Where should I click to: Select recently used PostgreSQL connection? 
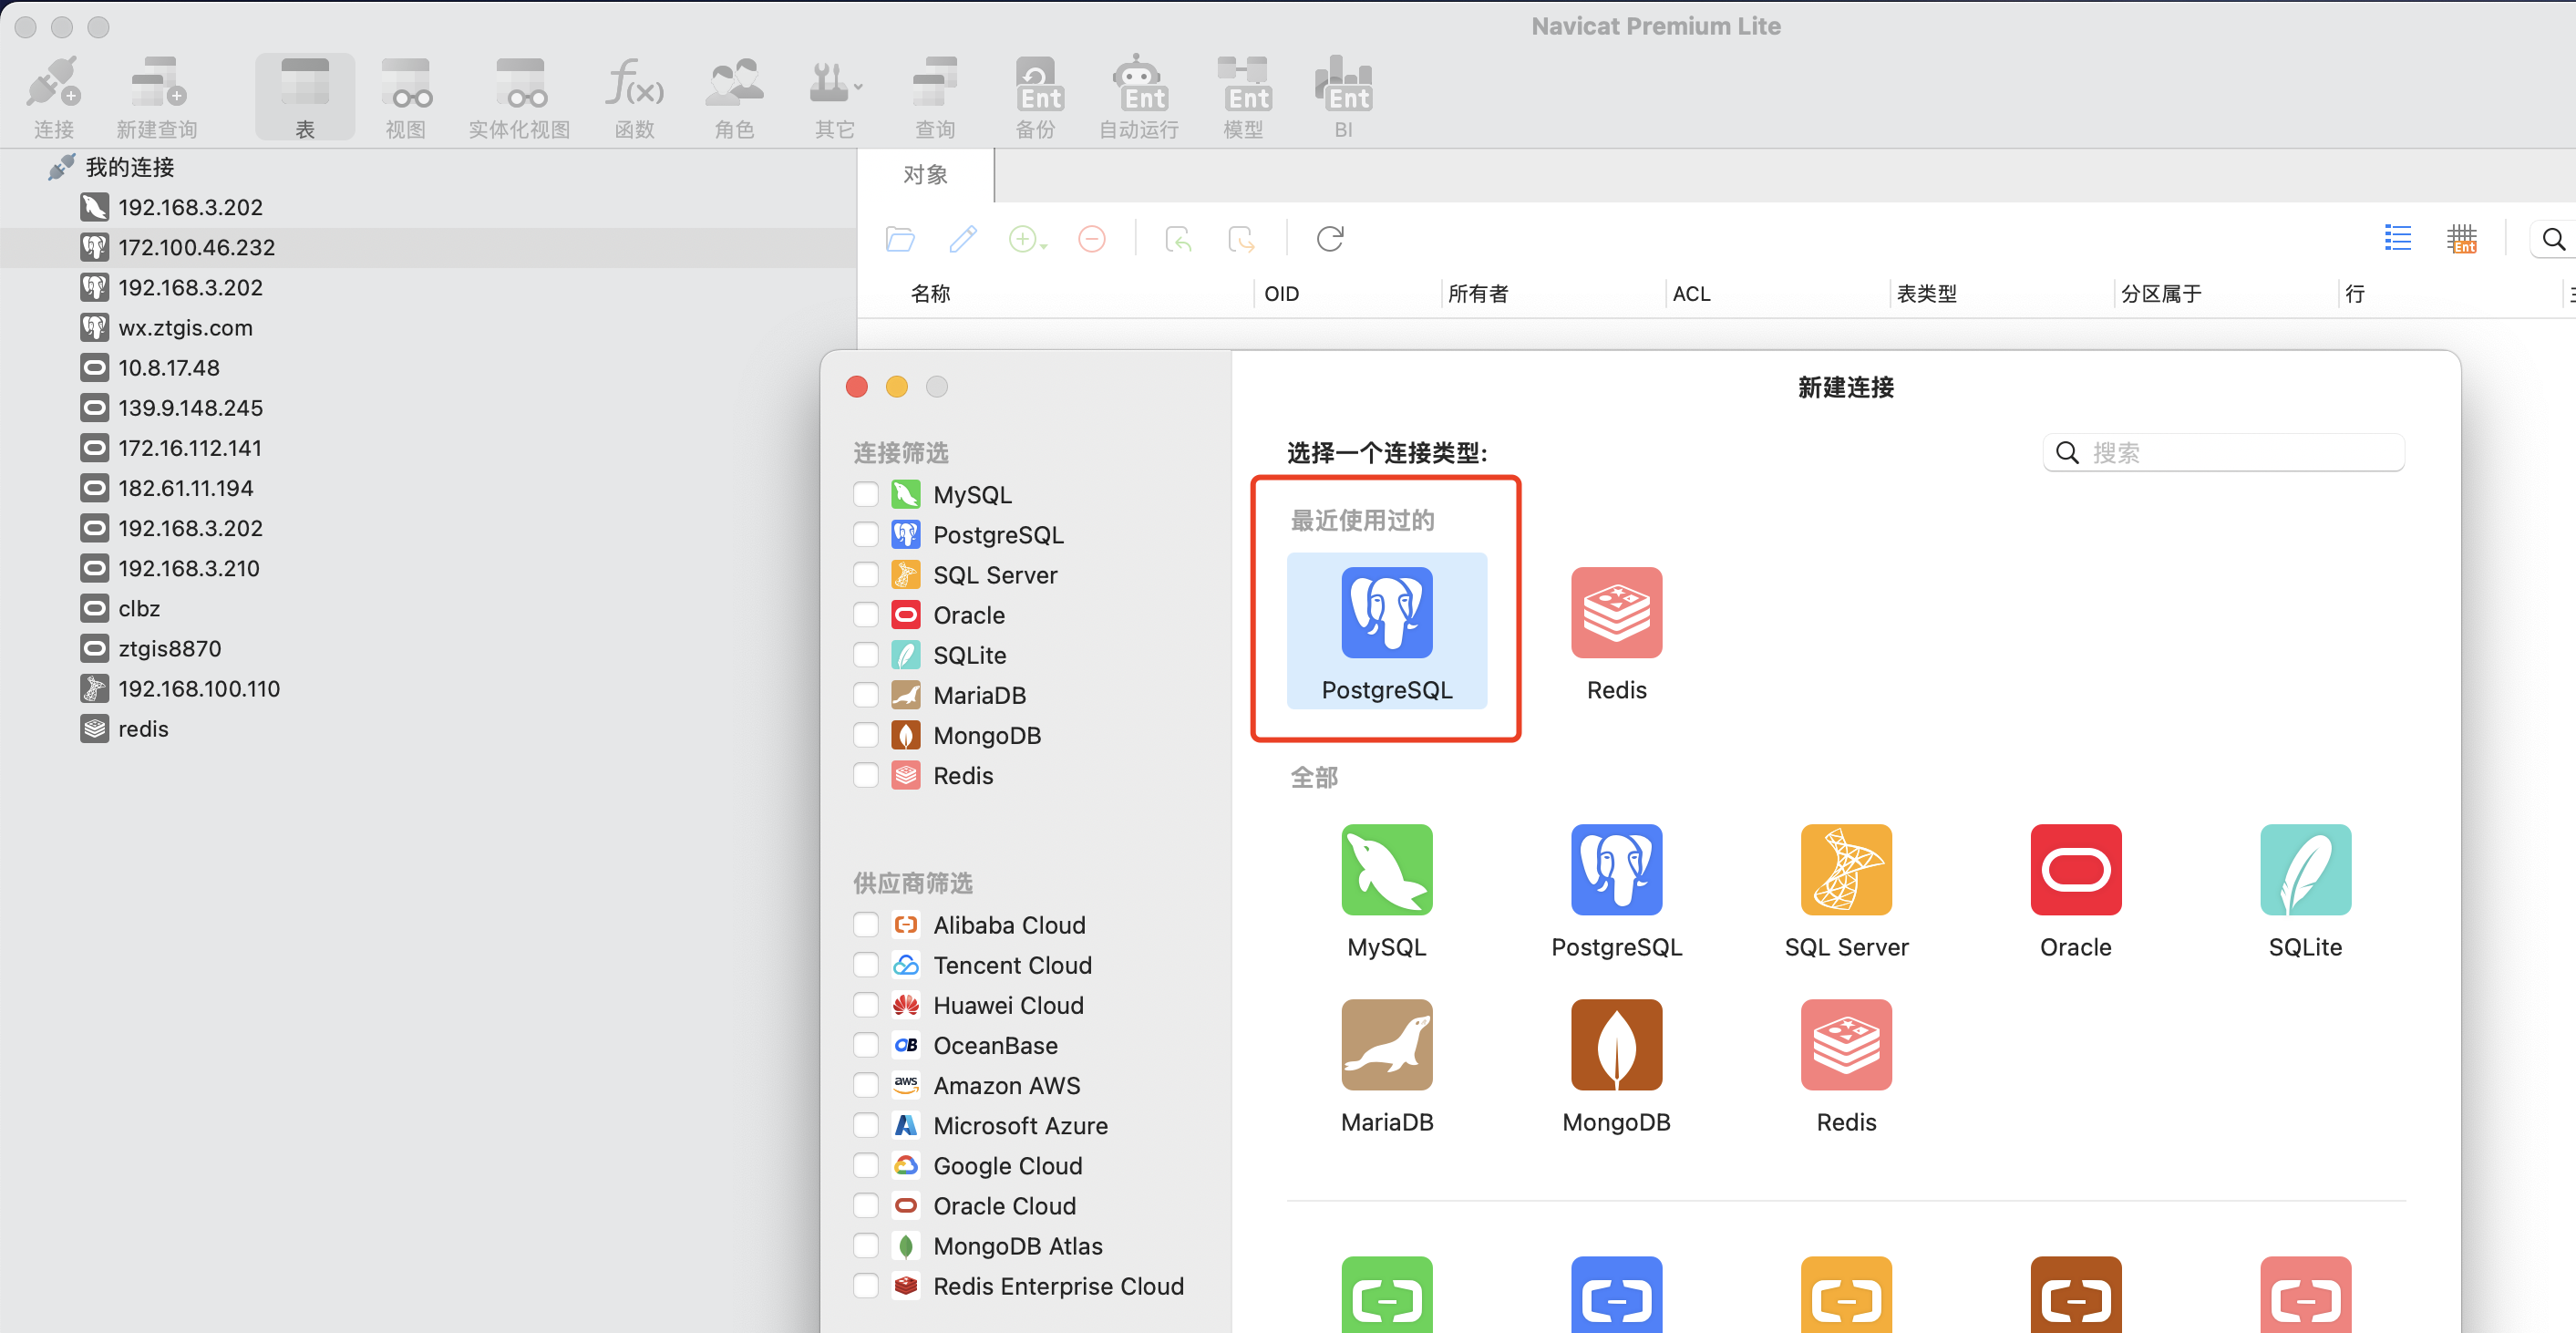point(1386,630)
